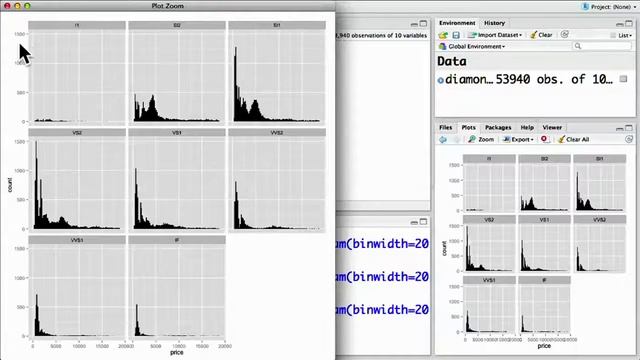Image resolution: width=640 pixels, height=360 pixels.
Task: Click the load workspace folder icon
Action: tap(443, 35)
